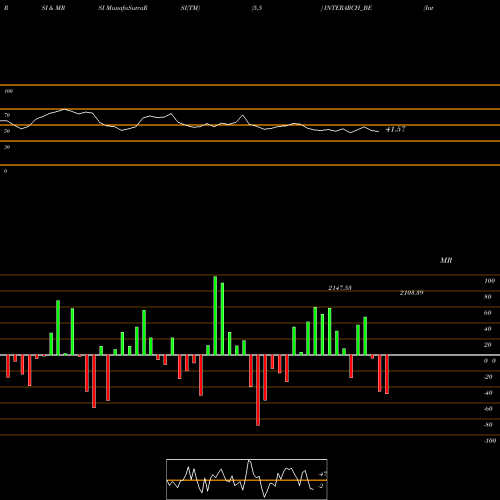This screenshot has width=500, height=500.
Task: Click the 70 level label on RSI axis
Action: coord(7,115)
